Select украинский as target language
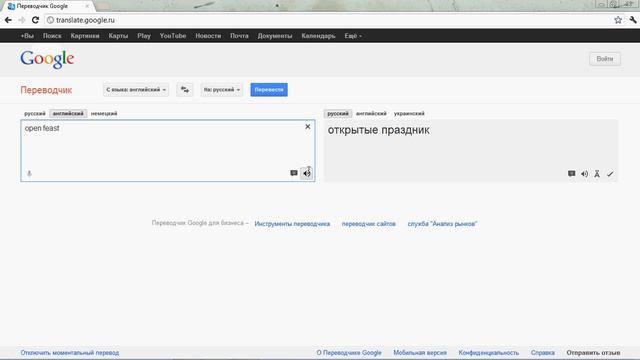Screen dimensions: 640x360 click(x=409, y=113)
